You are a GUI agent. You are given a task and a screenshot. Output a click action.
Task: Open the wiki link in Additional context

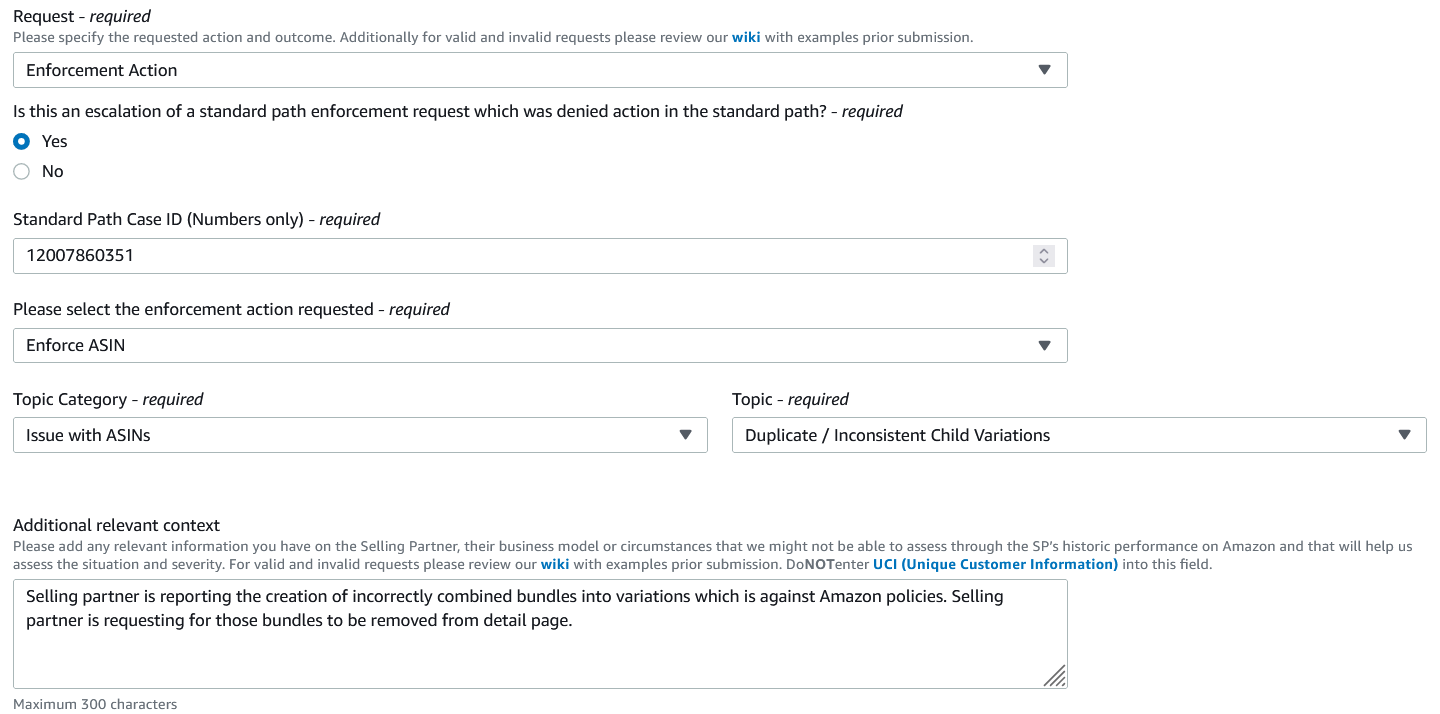[x=555, y=564]
